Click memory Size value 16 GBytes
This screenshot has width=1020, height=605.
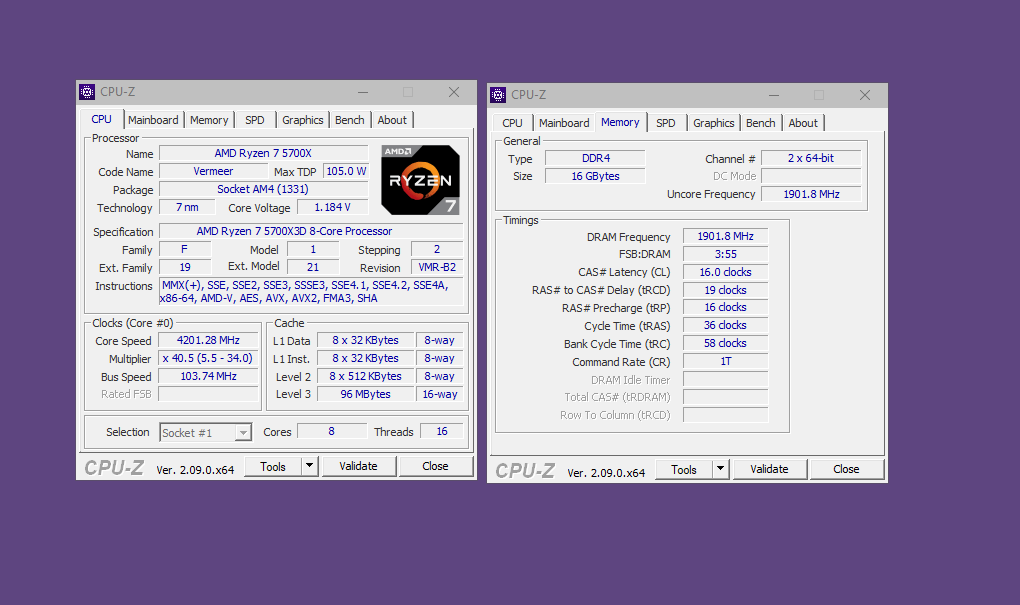tap(595, 176)
